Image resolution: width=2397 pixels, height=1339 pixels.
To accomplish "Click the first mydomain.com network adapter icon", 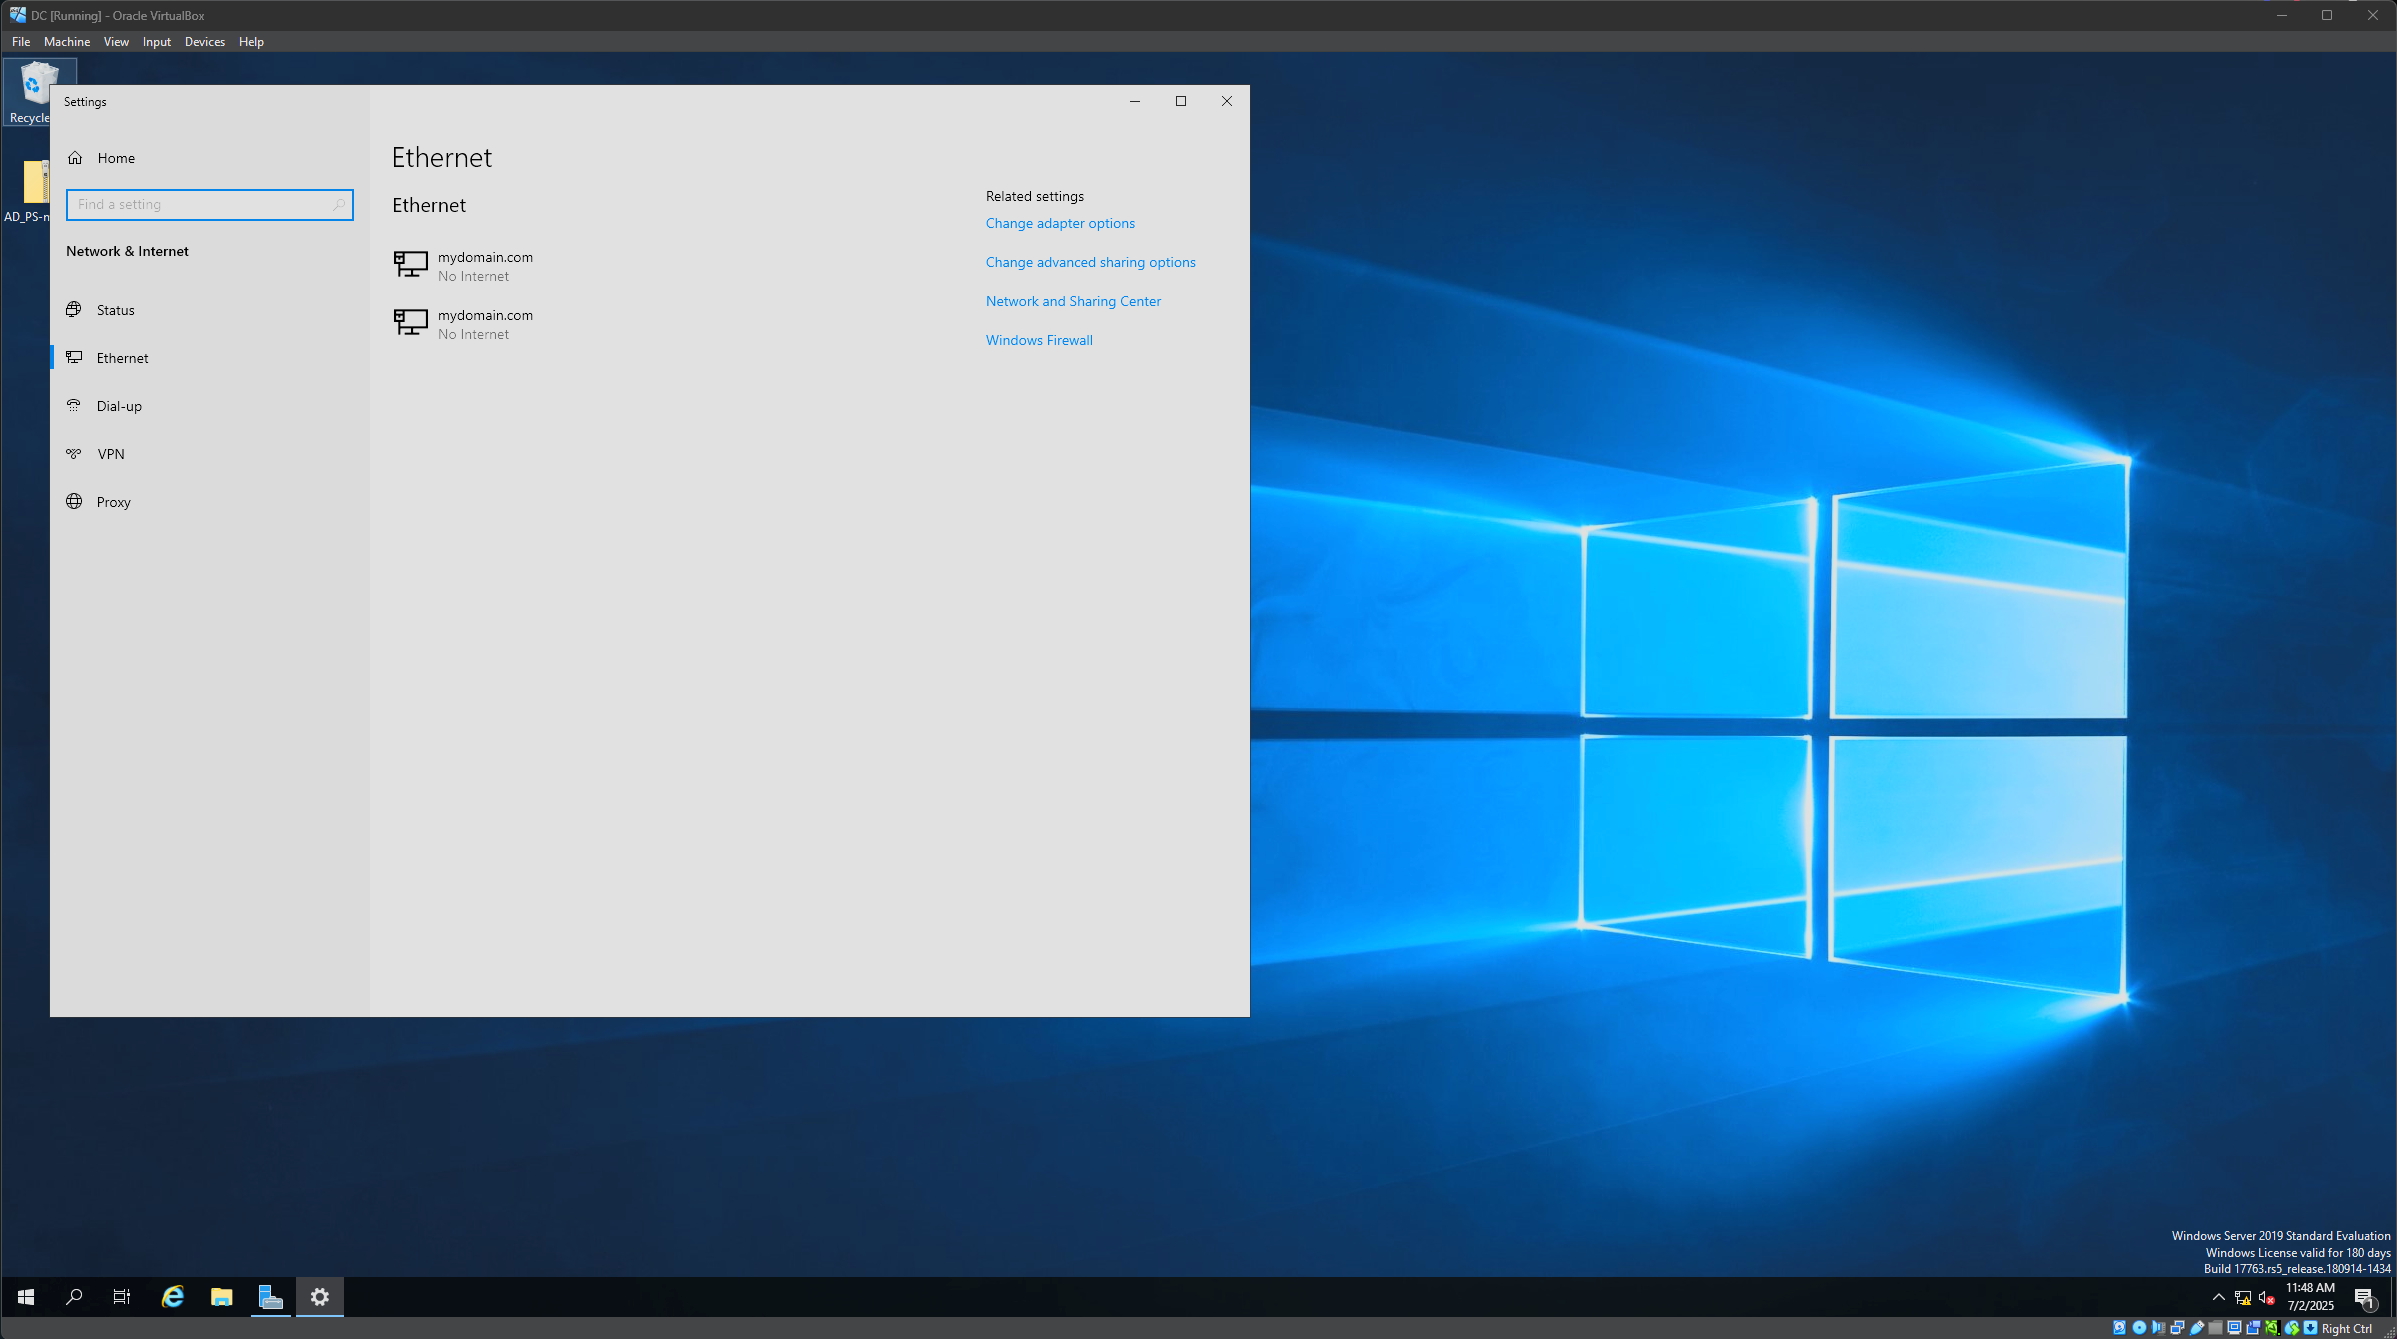I will pos(410,264).
